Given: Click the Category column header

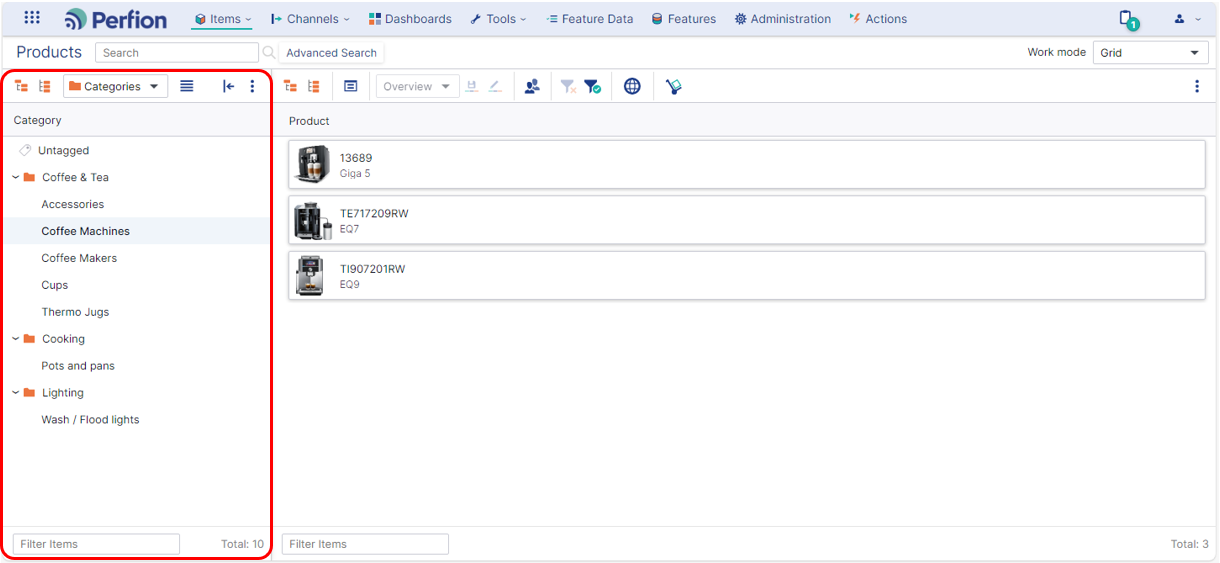Looking at the screenshot, I should point(37,120).
